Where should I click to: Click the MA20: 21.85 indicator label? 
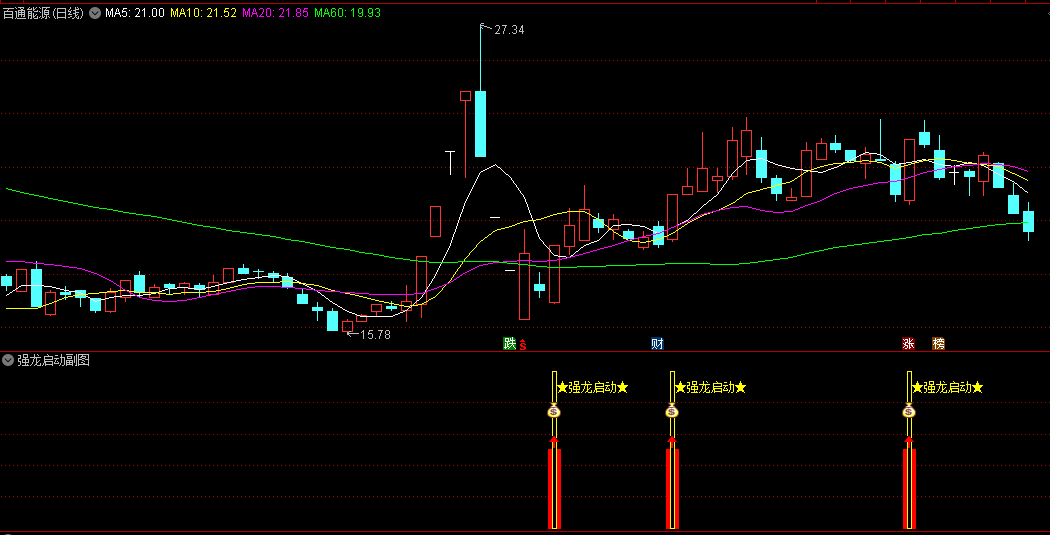pyautogui.click(x=275, y=13)
